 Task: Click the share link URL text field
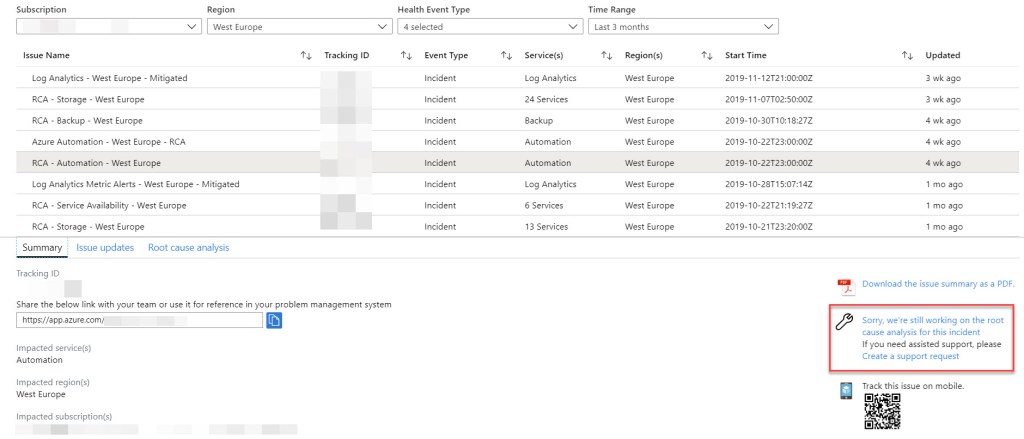pyautogui.click(x=139, y=320)
